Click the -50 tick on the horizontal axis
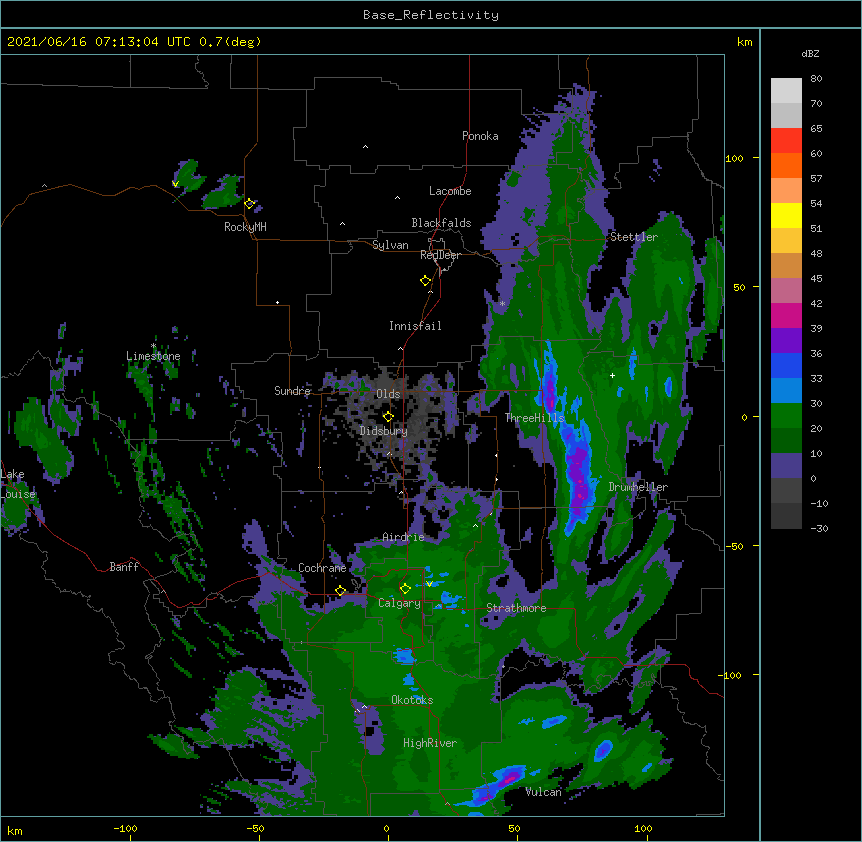Image resolution: width=862 pixels, height=842 pixels. pyautogui.click(x=255, y=828)
